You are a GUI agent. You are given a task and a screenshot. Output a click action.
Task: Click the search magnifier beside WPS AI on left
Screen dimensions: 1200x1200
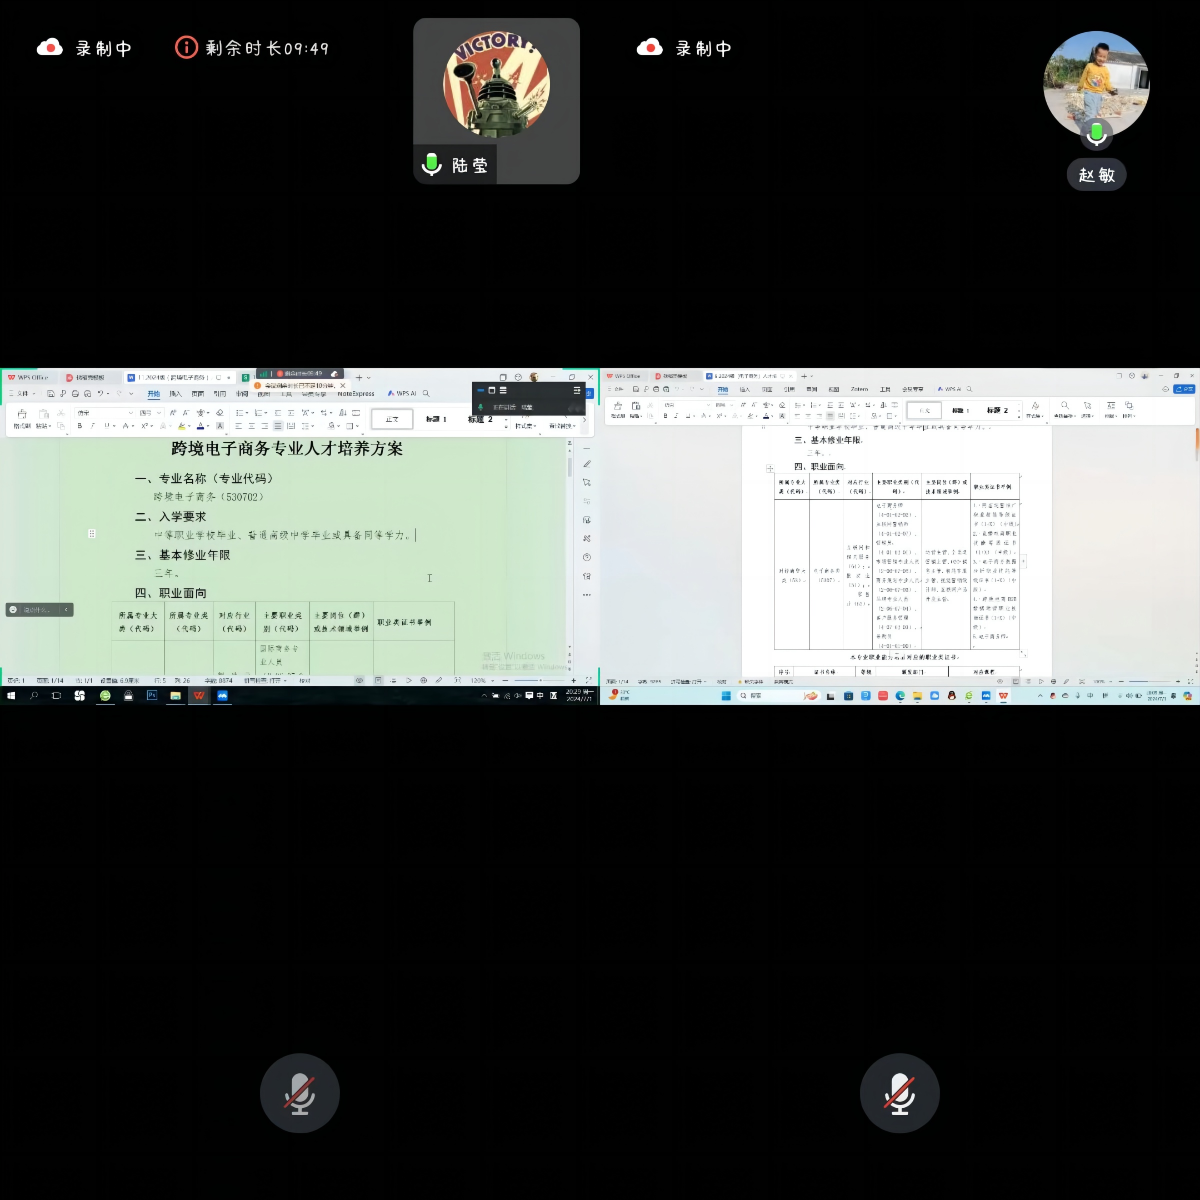tap(426, 394)
